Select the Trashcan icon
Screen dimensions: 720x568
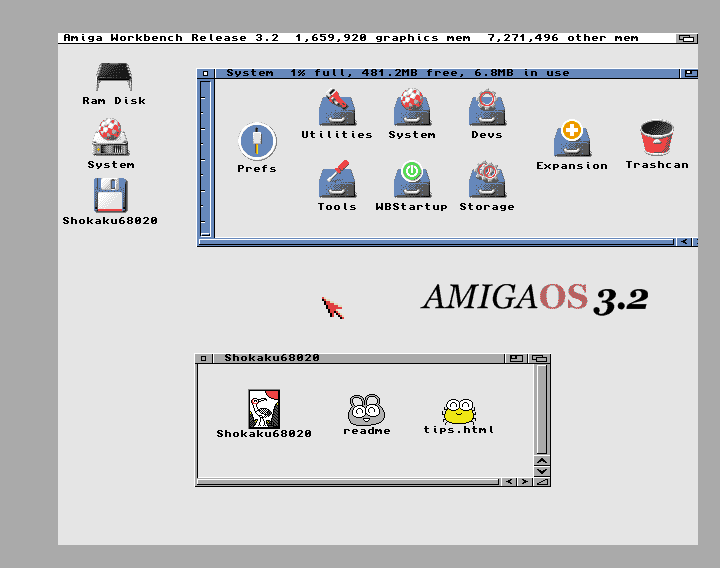(x=657, y=145)
